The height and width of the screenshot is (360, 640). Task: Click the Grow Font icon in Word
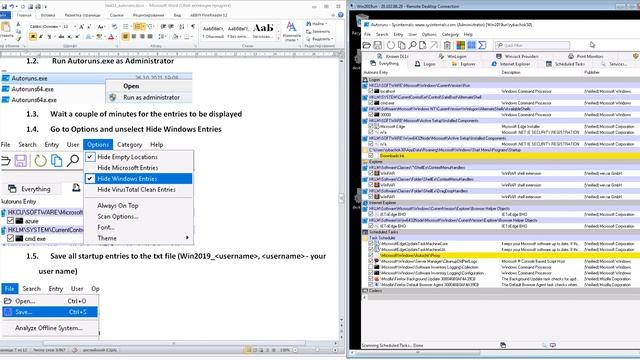click(81, 27)
